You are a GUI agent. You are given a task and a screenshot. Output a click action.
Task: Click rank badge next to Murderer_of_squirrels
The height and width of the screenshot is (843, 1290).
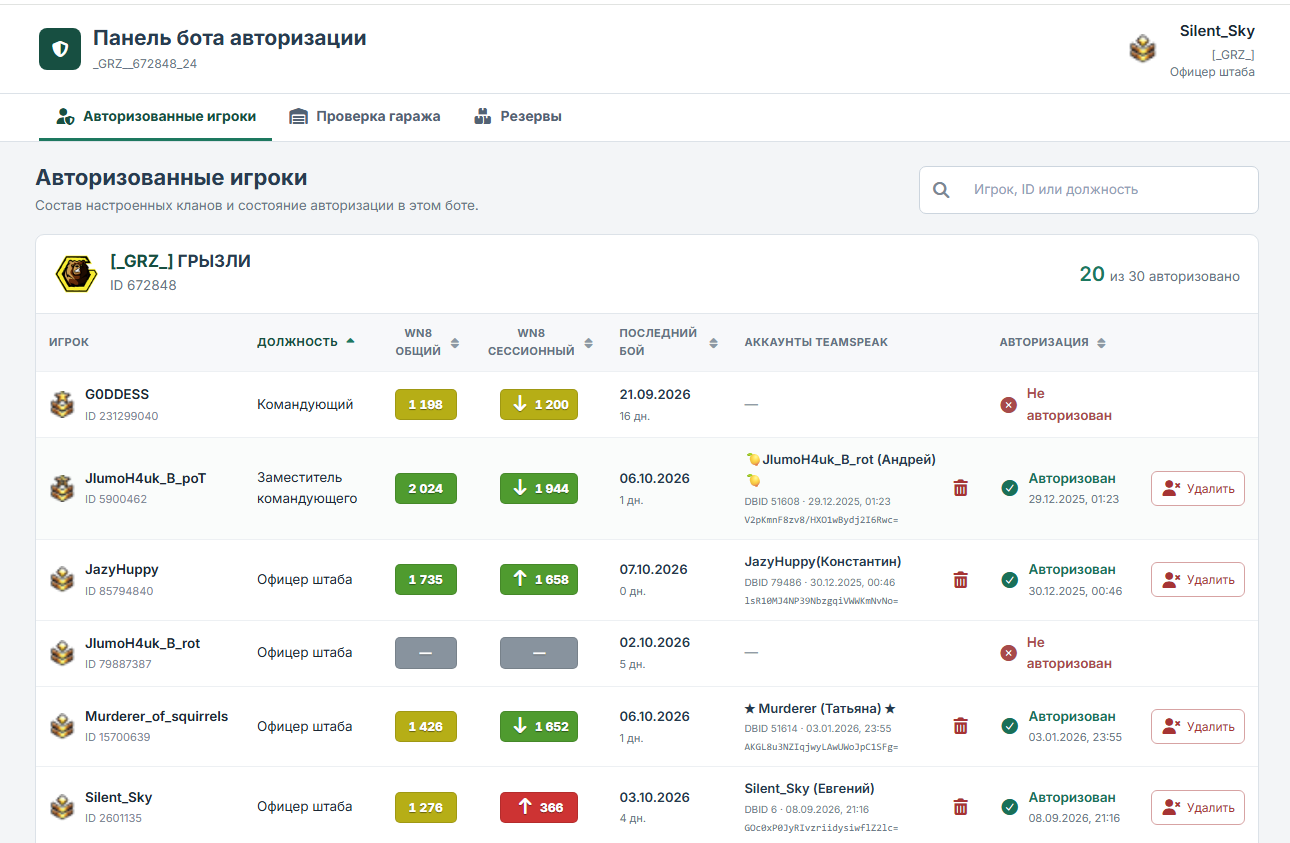(62, 727)
